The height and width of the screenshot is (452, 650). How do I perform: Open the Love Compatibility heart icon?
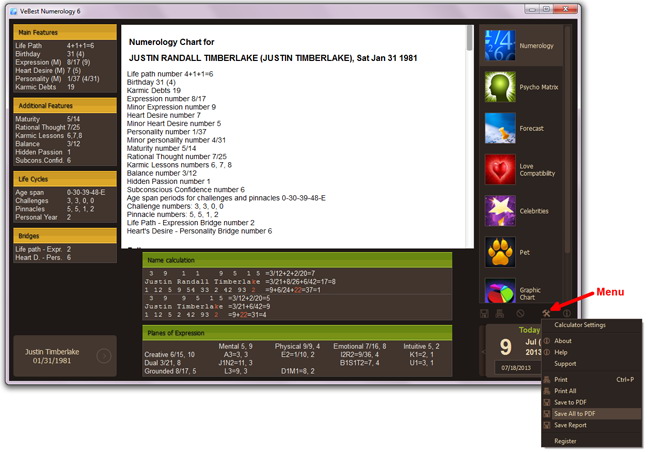pyautogui.click(x=500, y=169)
